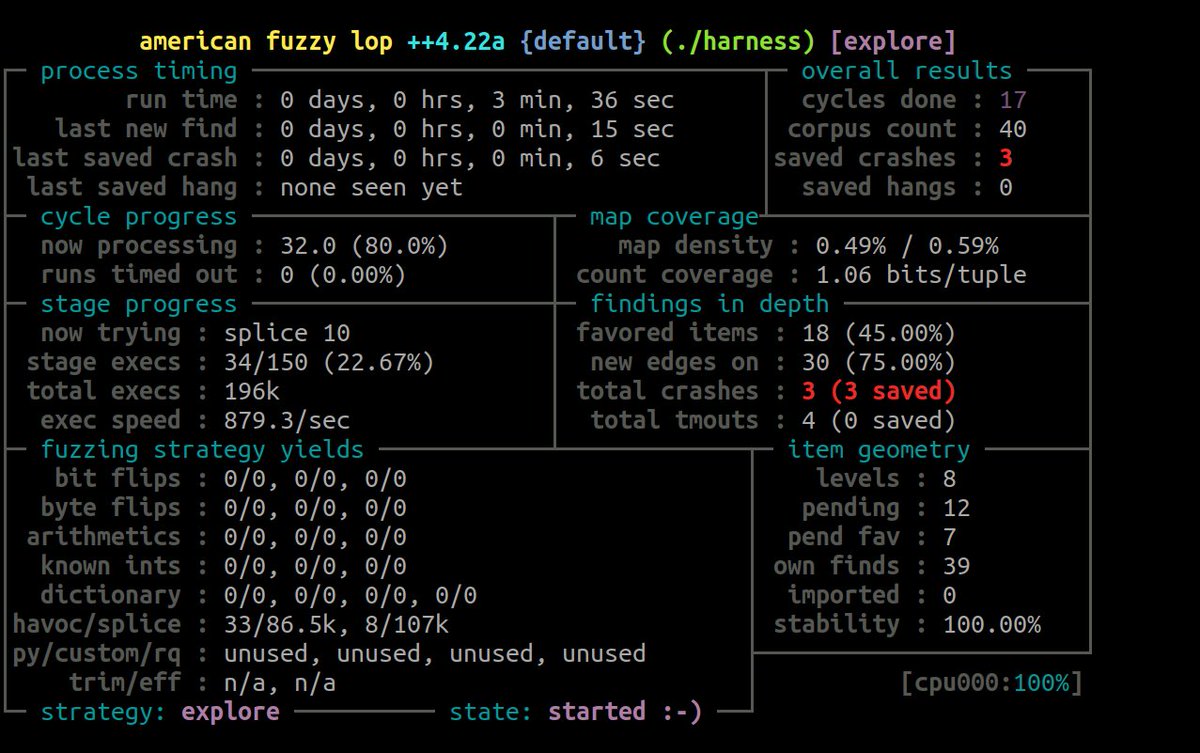Click total tmouts value '4 (0 saved)'

coord(879,420)
